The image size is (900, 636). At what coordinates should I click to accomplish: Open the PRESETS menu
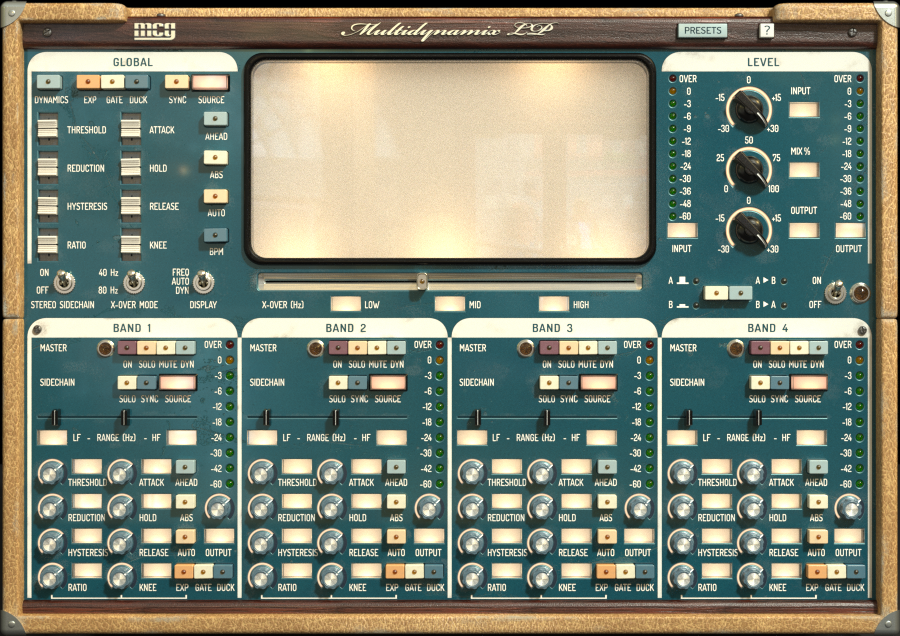pos(703,30)
